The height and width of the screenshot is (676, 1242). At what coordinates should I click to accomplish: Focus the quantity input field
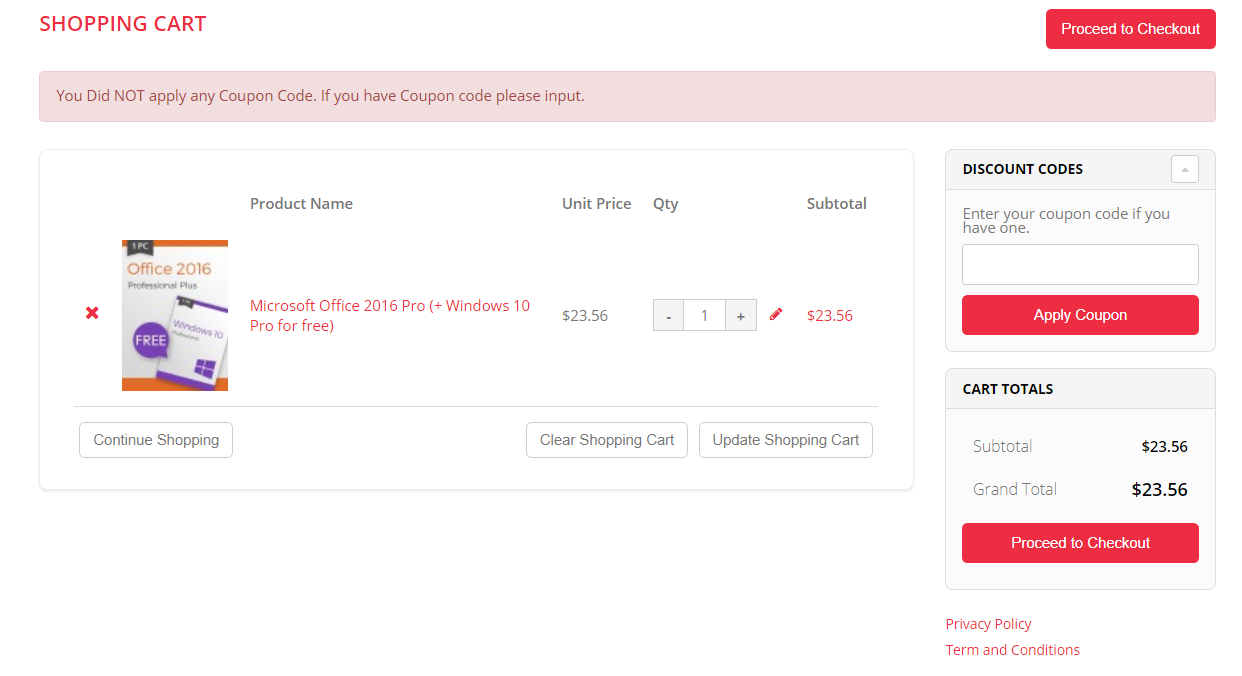point(704,316)
